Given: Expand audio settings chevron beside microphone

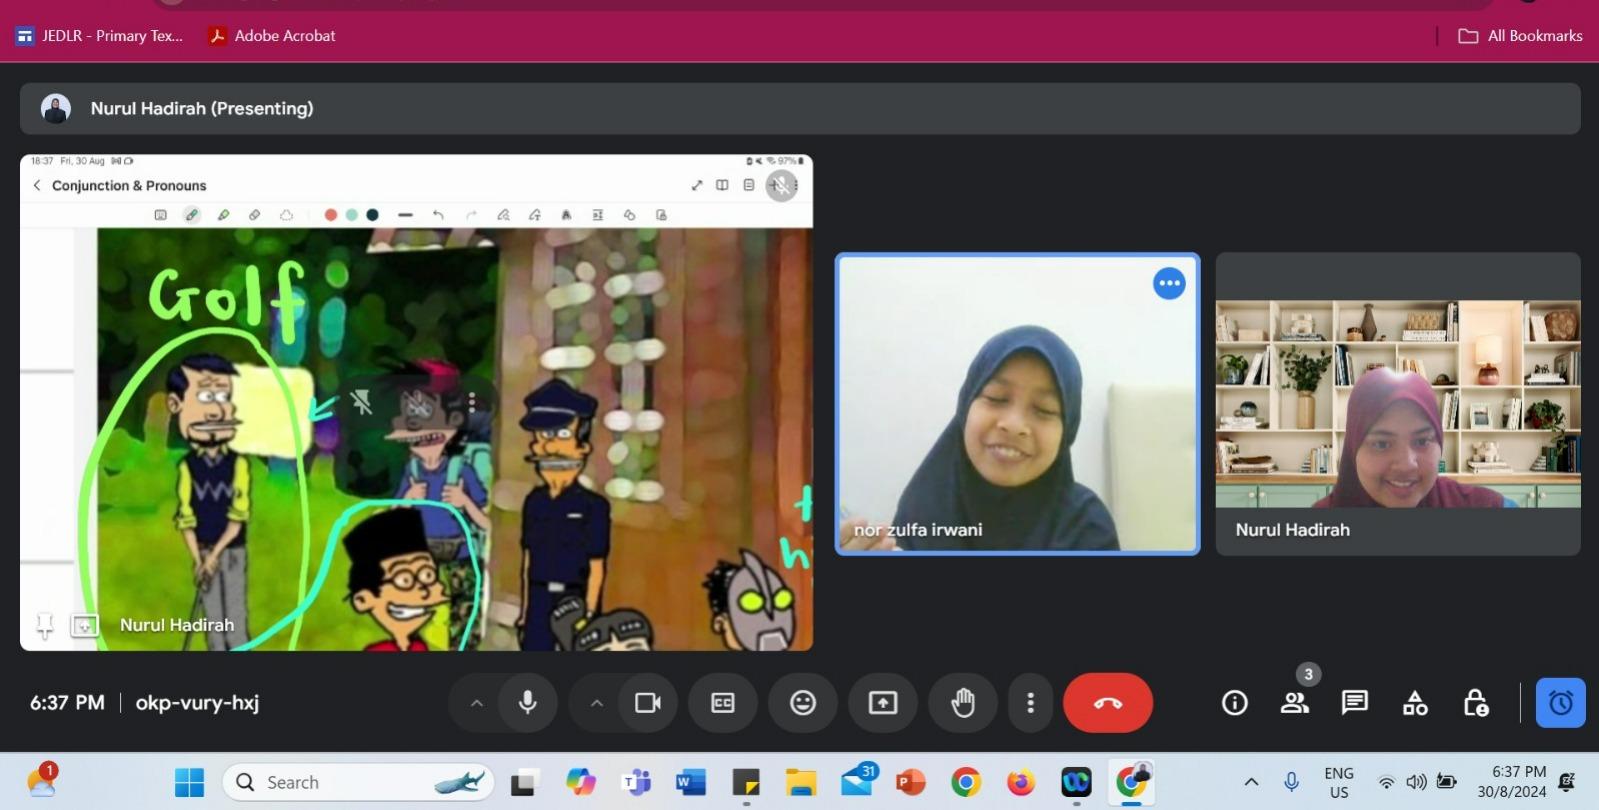Looking at the screenshot, I should 477,703.
